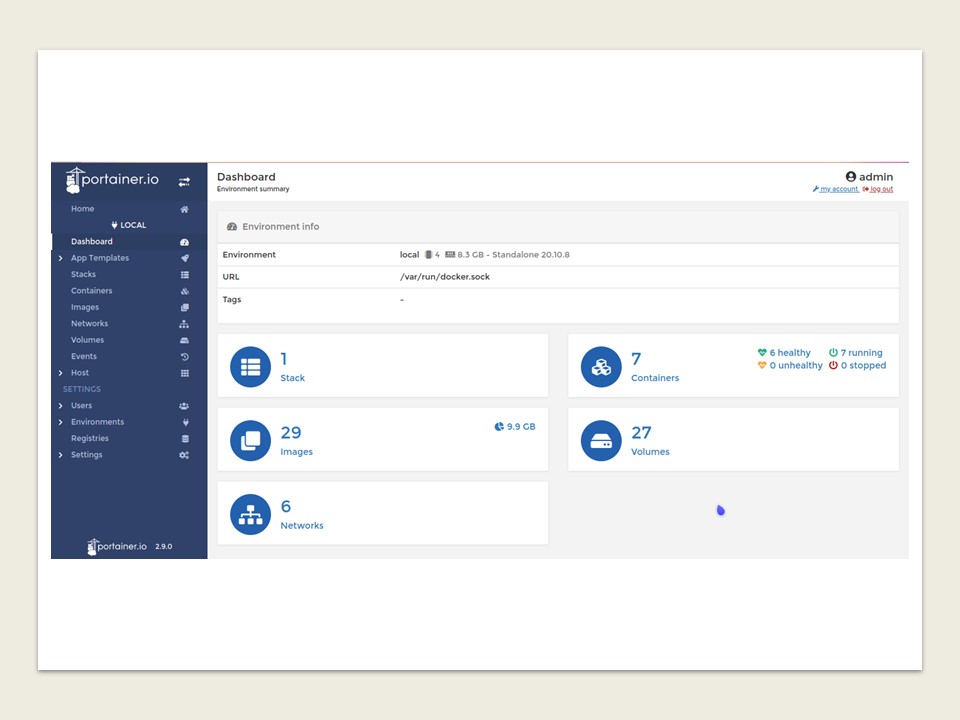Open the Images menu item
This screenshot has height=720, width=960.
(x=85, y=308)
